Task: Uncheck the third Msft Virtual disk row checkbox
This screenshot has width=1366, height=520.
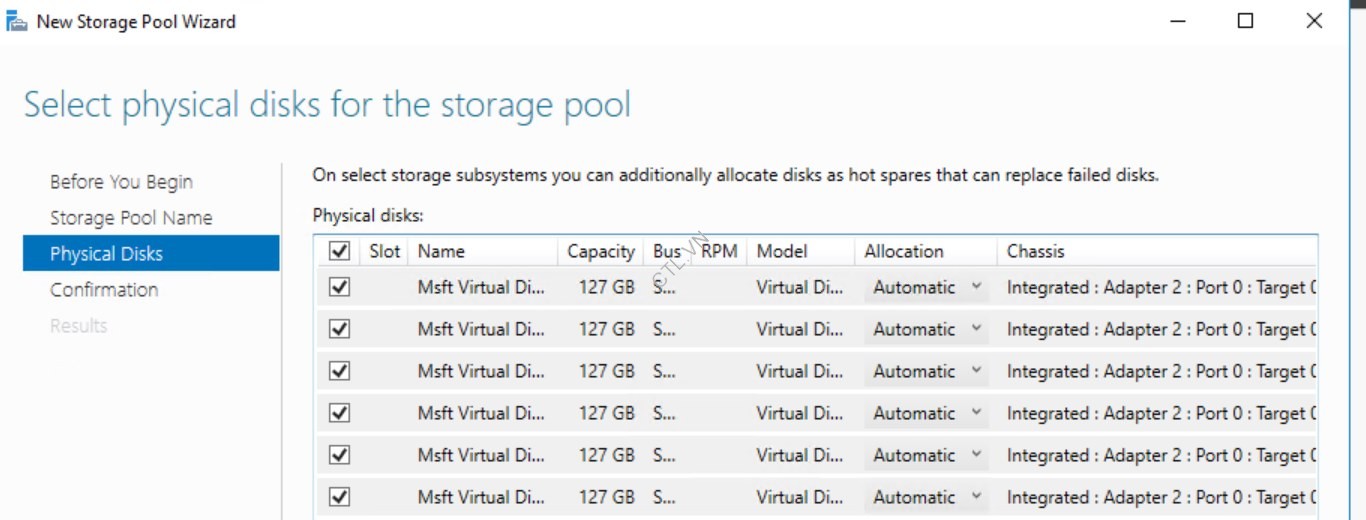Action: (340, 371)
